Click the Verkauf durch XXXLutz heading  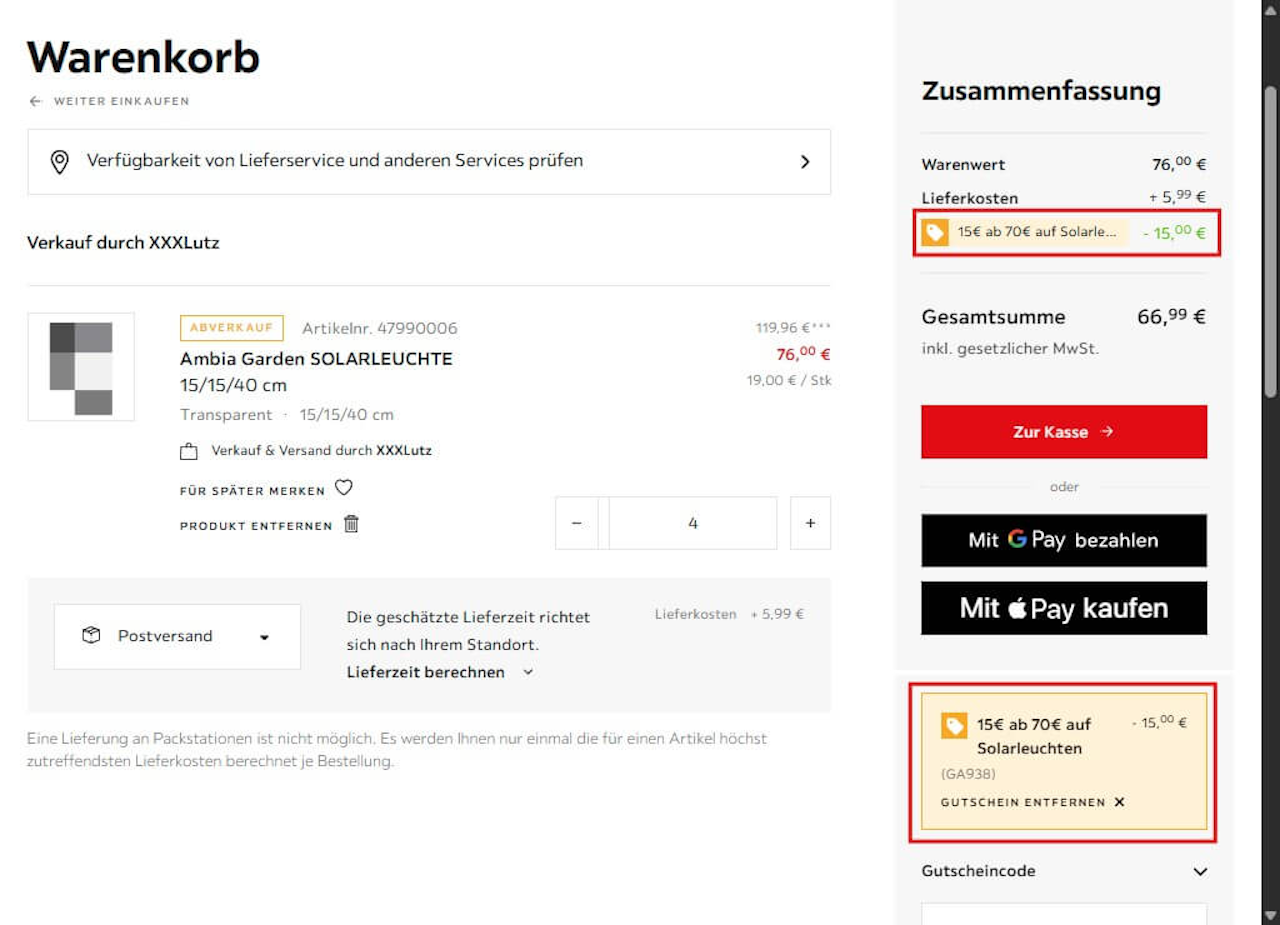coord(123,242)
